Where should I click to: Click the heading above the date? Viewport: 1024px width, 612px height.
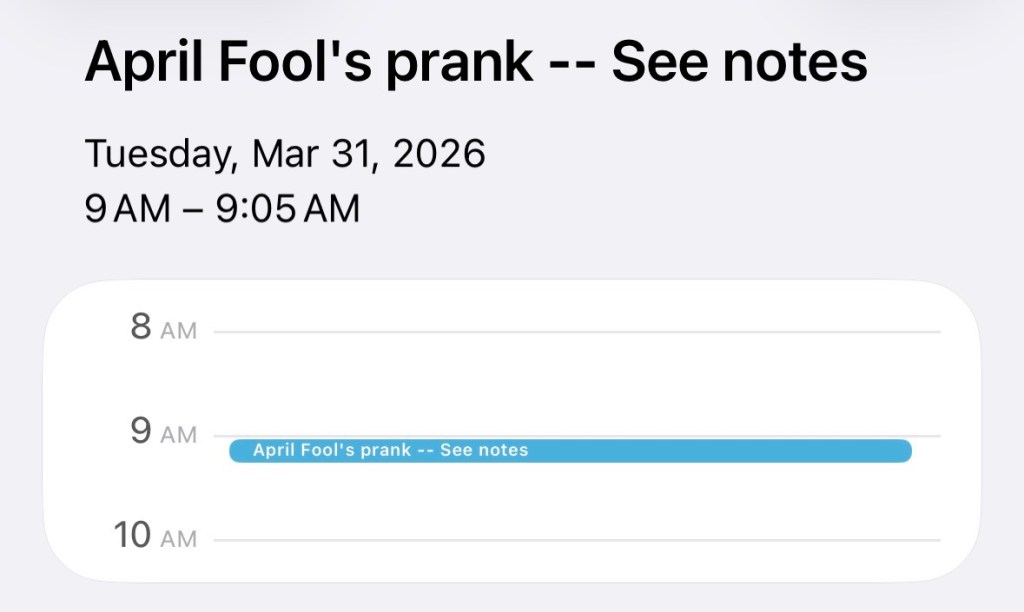(477, 62)
